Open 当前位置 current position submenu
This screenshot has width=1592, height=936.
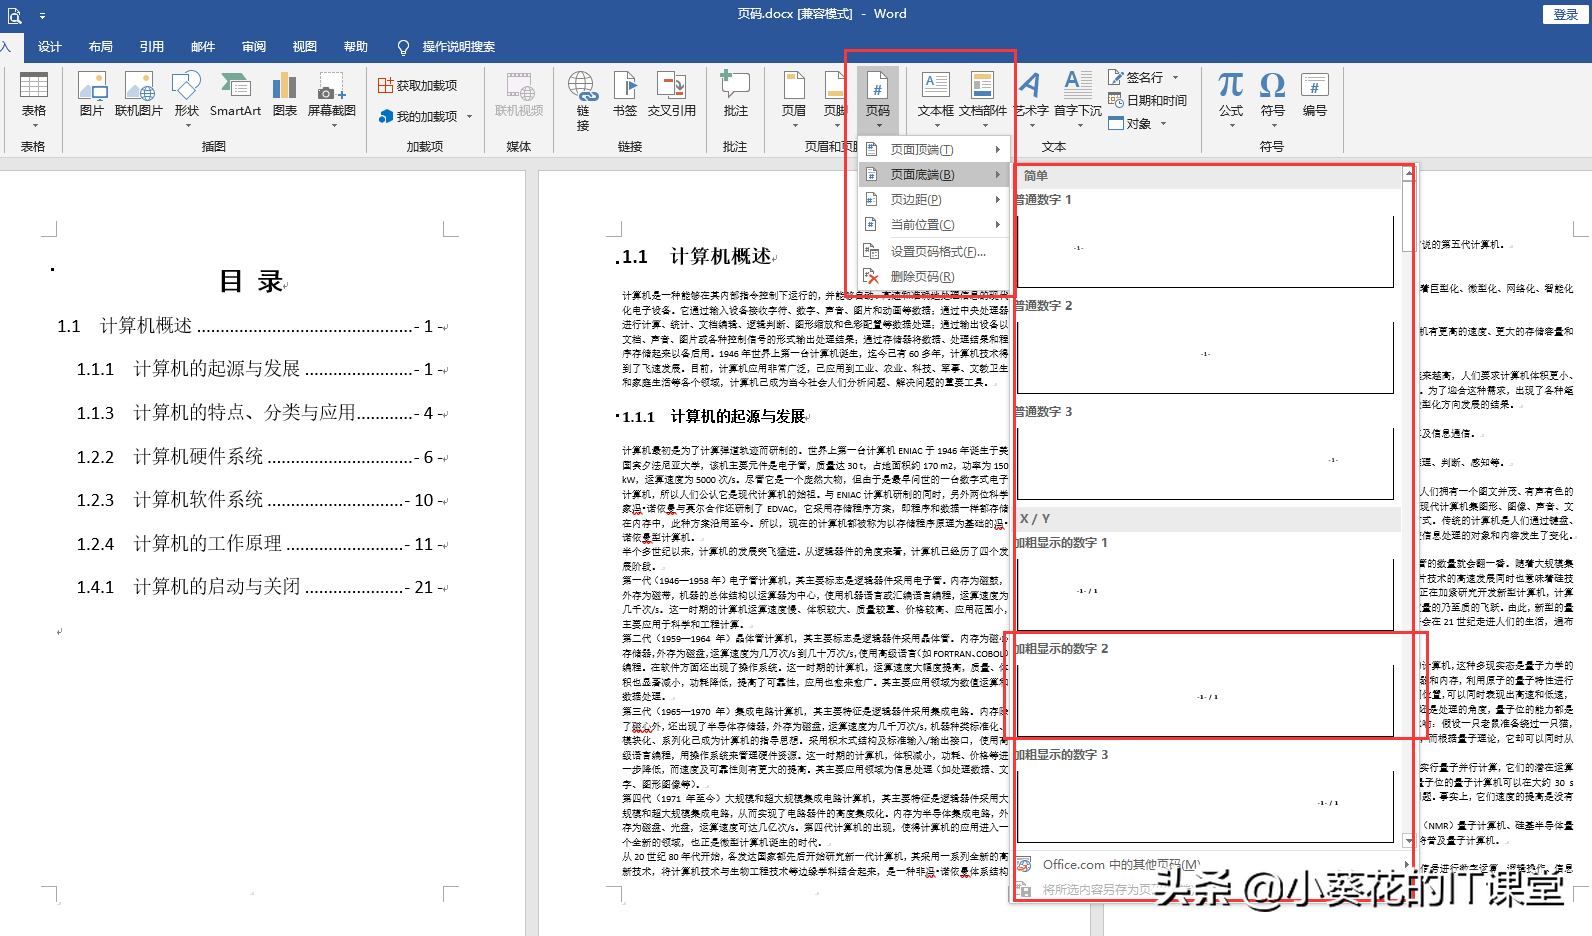tap(934, 224)
